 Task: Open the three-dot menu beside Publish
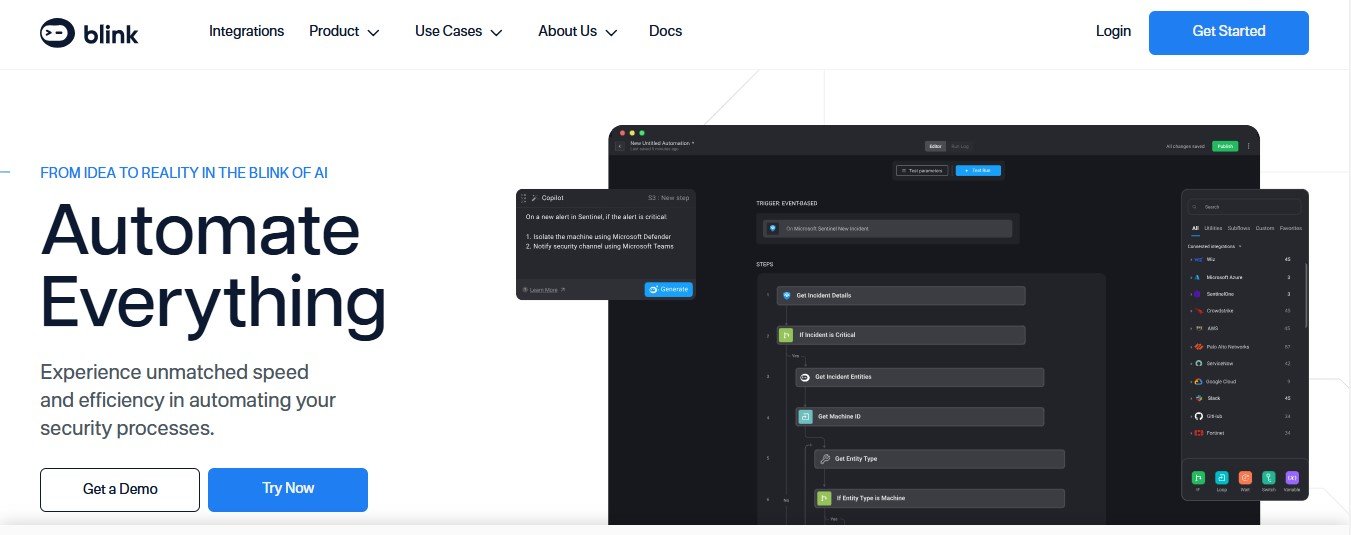click(x=1248, y=146)
